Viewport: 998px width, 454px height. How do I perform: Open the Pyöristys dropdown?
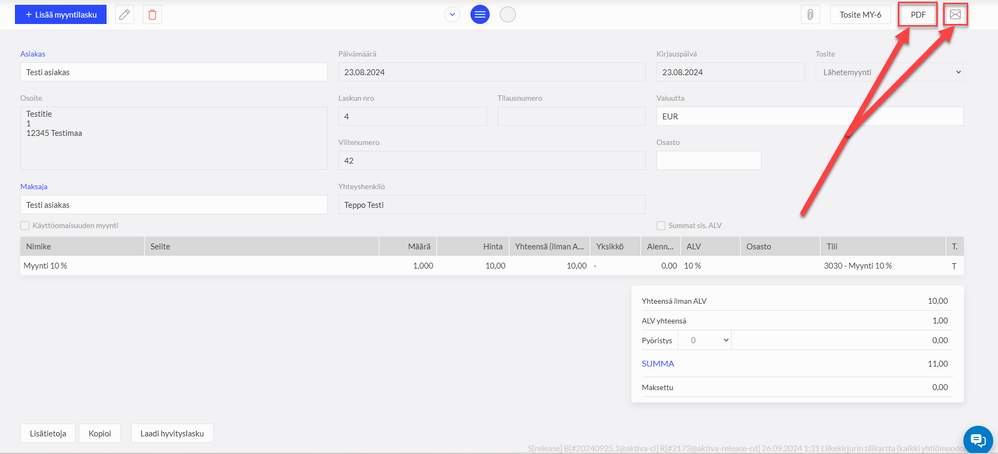click(705, 341)
